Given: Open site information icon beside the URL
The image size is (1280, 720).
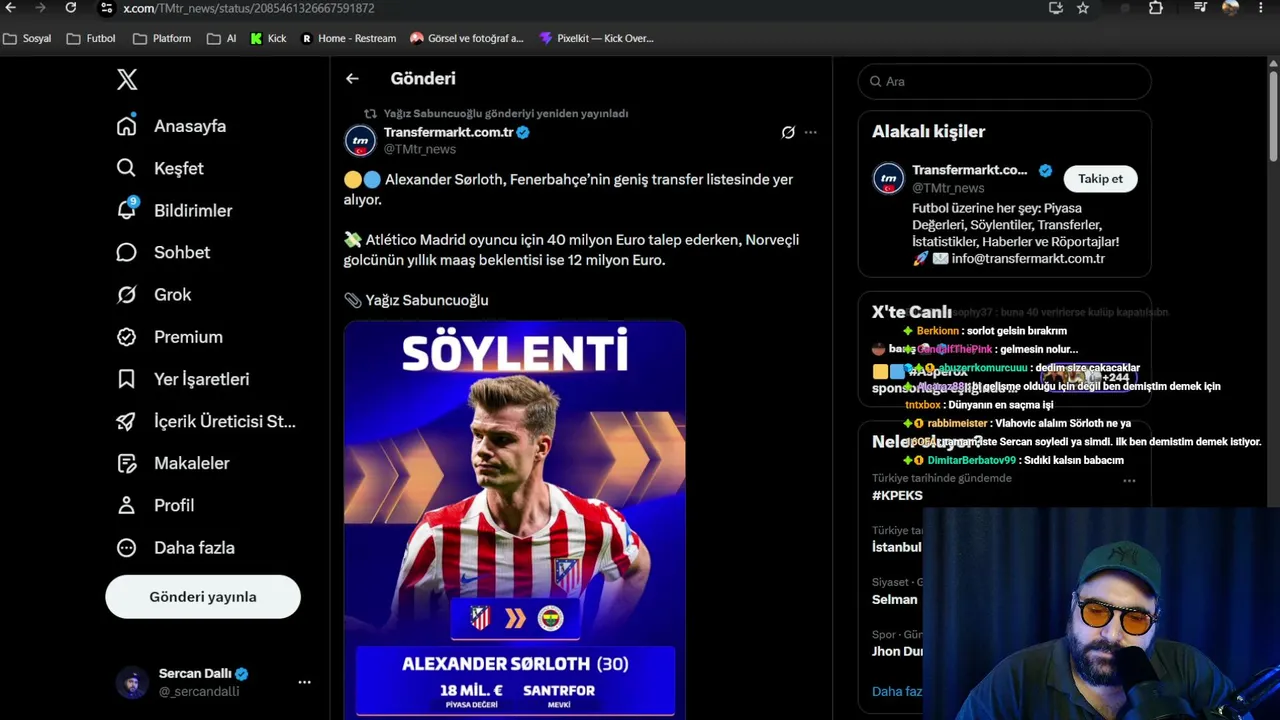Looking at the screenshot, I should click(x=106, y=8).
